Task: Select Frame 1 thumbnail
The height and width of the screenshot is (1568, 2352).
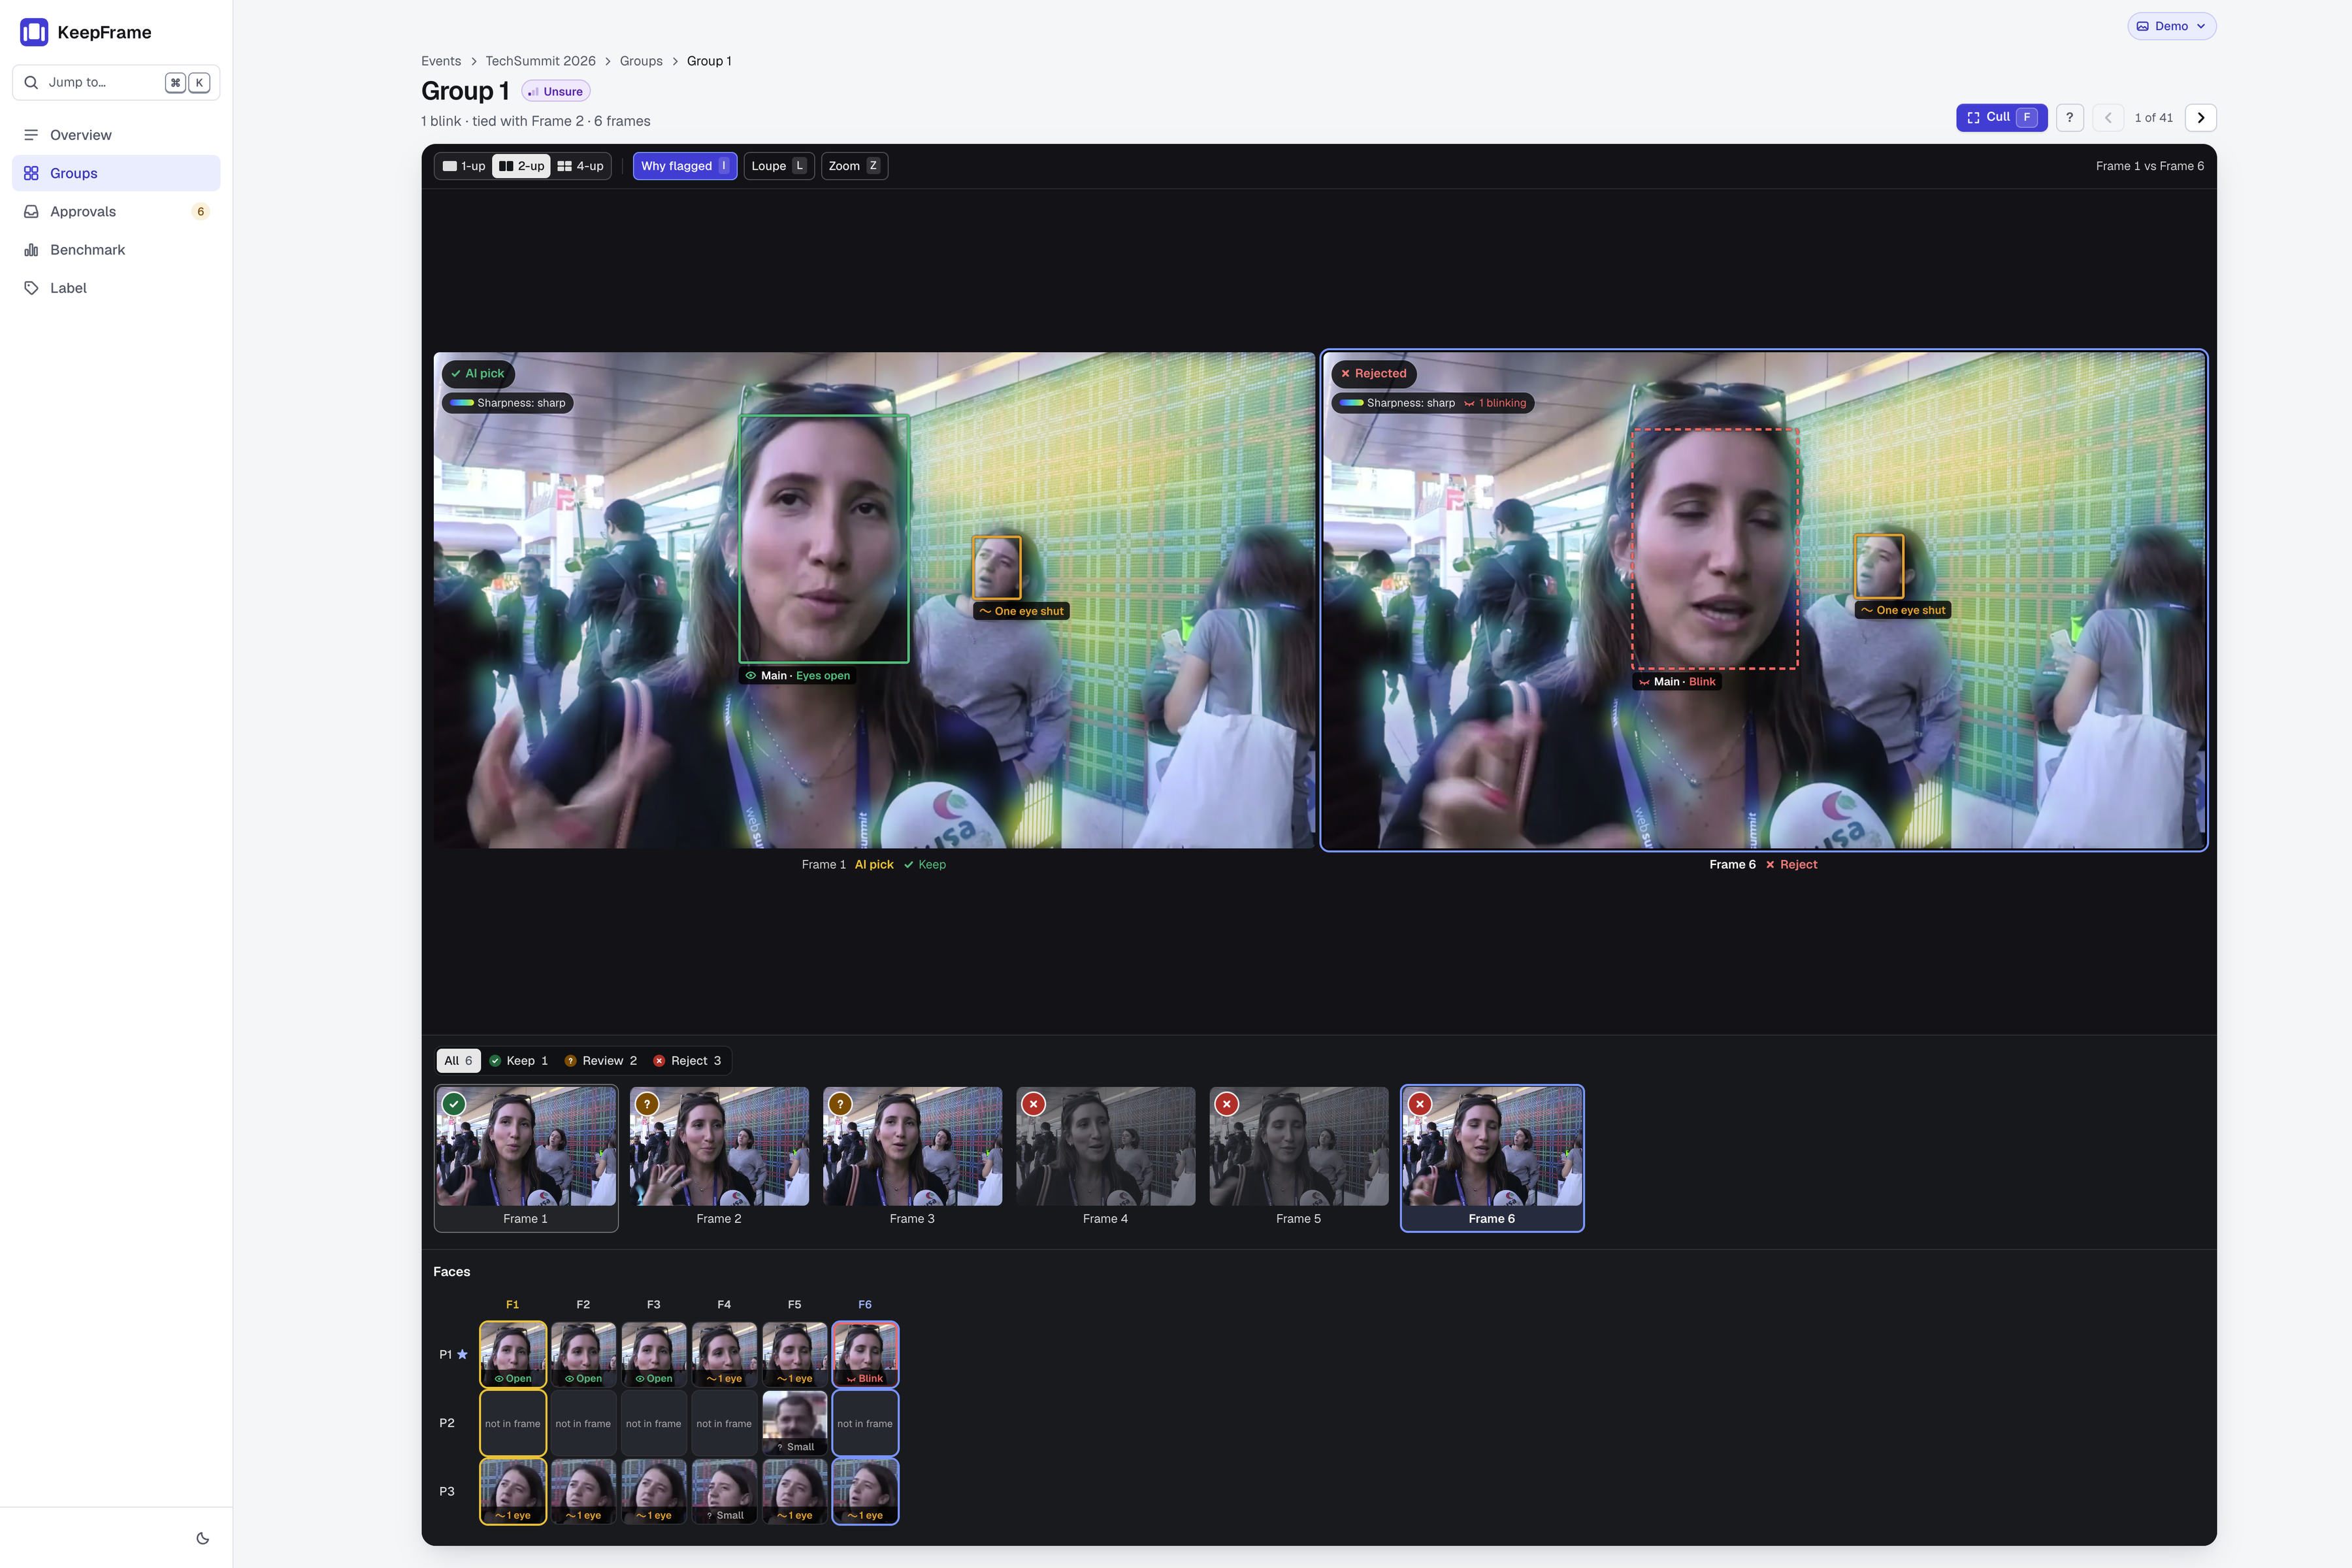Action: (x=526, y=1158)
